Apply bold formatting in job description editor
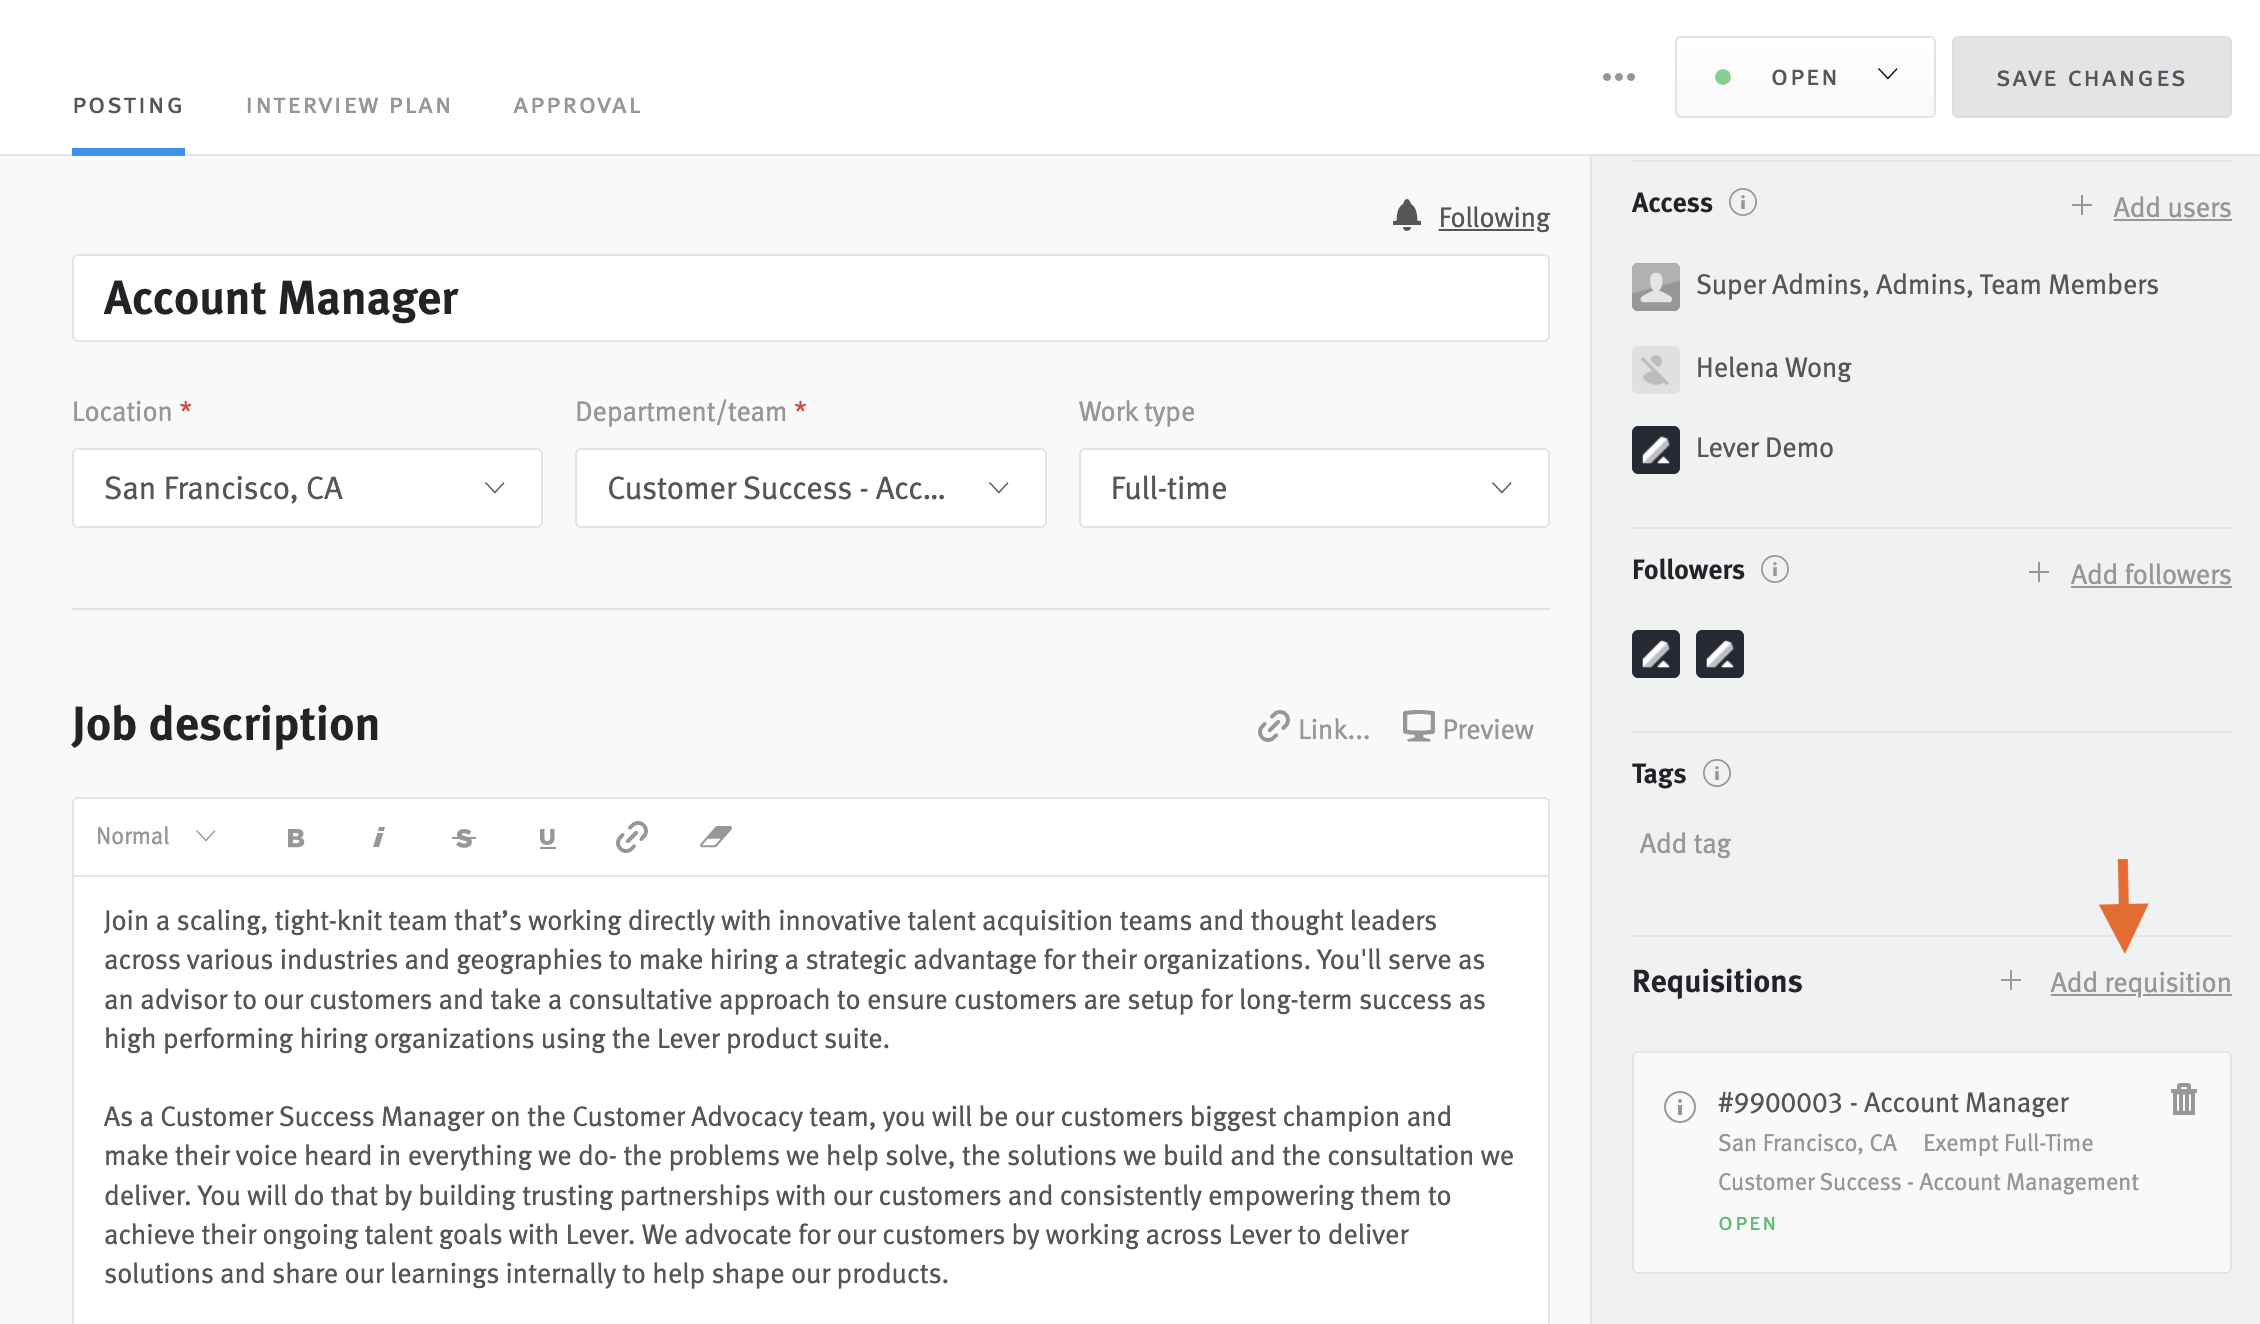The height and width of the screenshot is (1324, 2260). (x=295, y=837)
